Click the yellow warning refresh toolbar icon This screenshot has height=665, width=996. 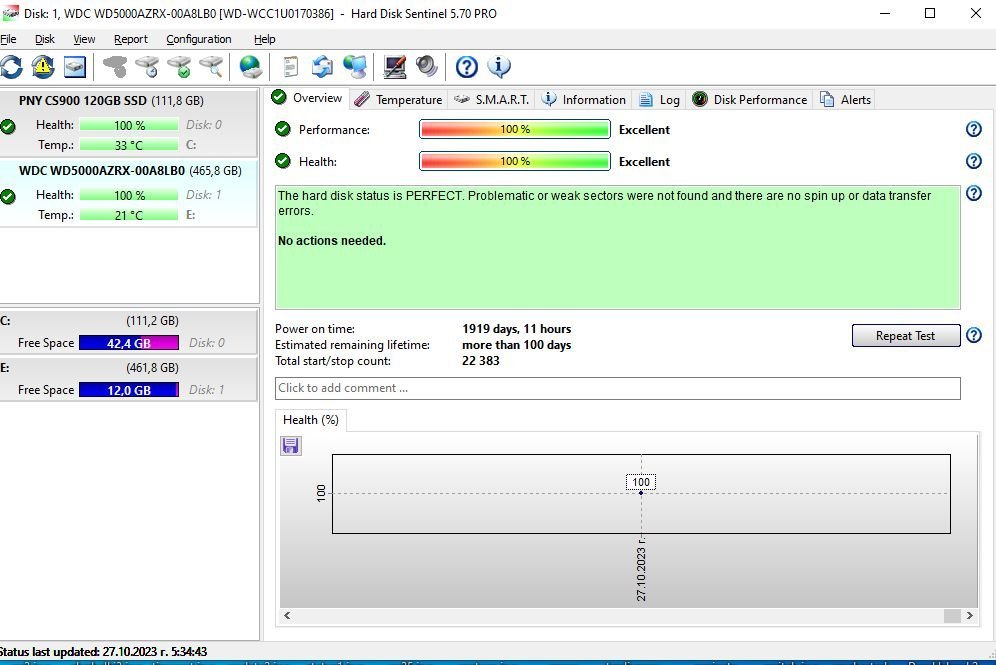tap(43, 67)
